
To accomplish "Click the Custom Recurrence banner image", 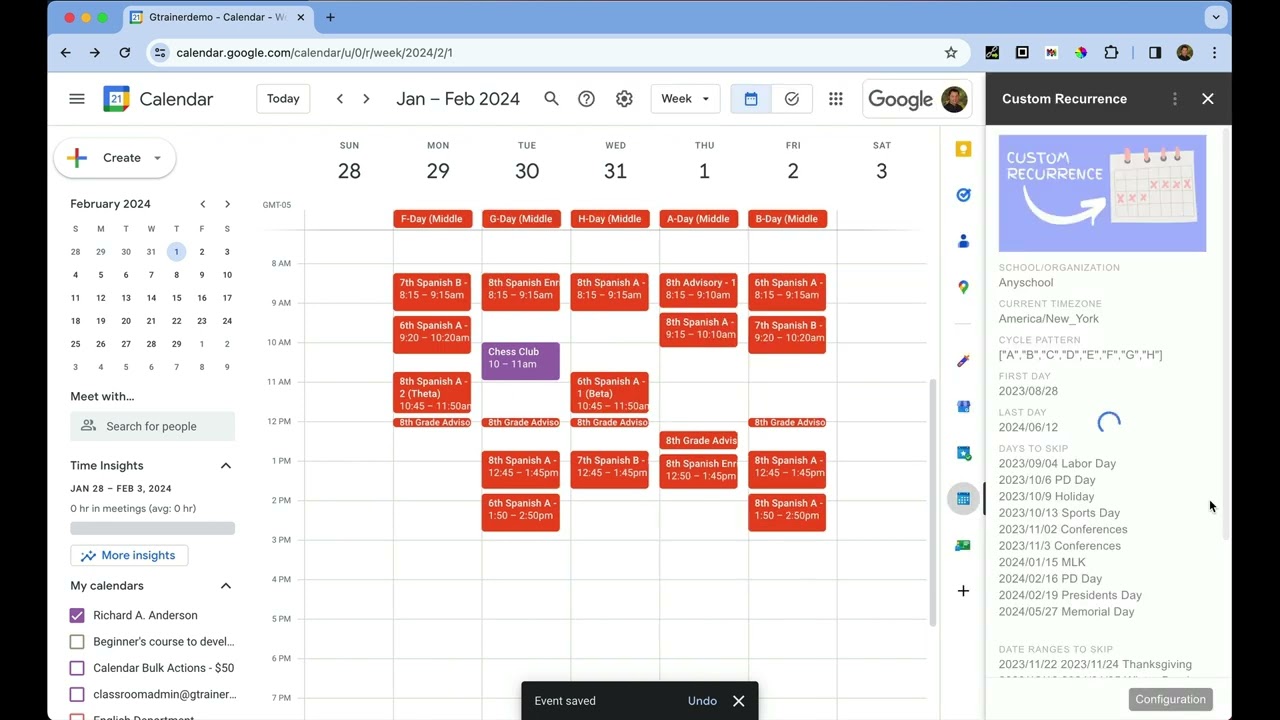I will pyautogui.click(x=1102, y=194).
